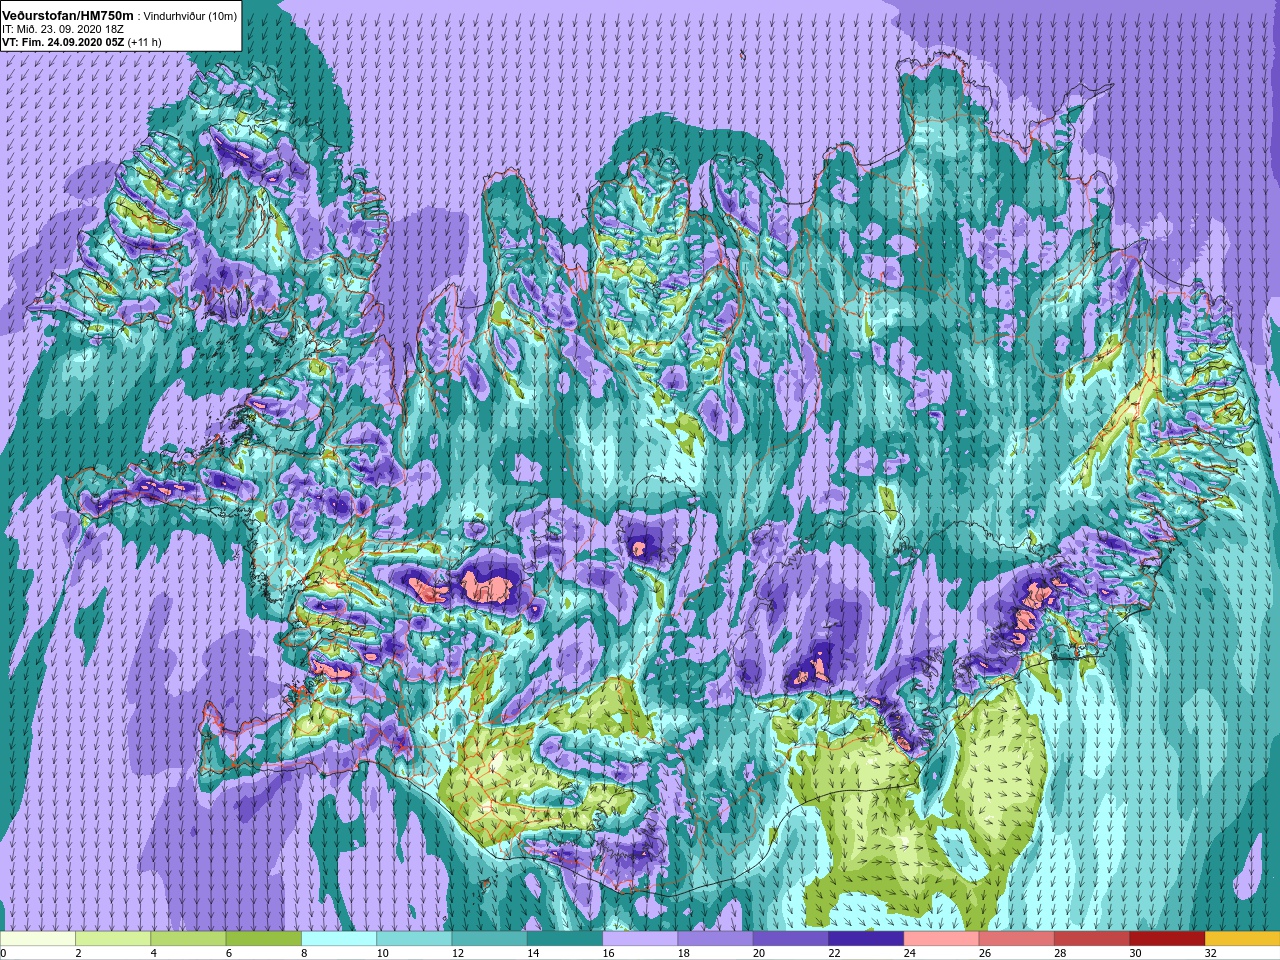Select the dark red 30–32 legend swatch
Viewport: 1280px width, 960px height.
click(1167, 939)
